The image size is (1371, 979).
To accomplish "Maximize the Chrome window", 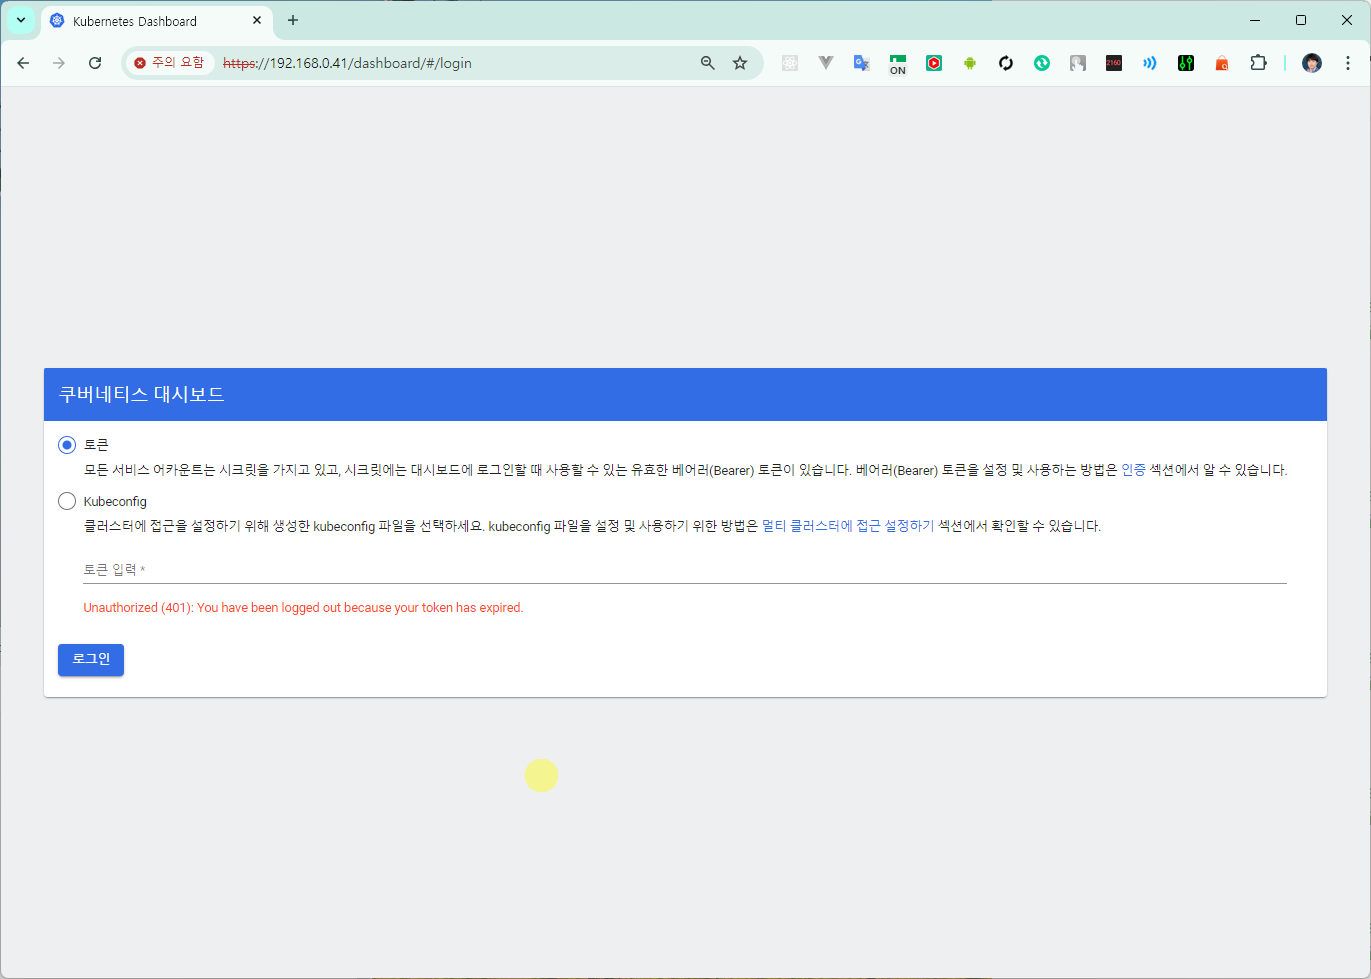I will 1301,20.
